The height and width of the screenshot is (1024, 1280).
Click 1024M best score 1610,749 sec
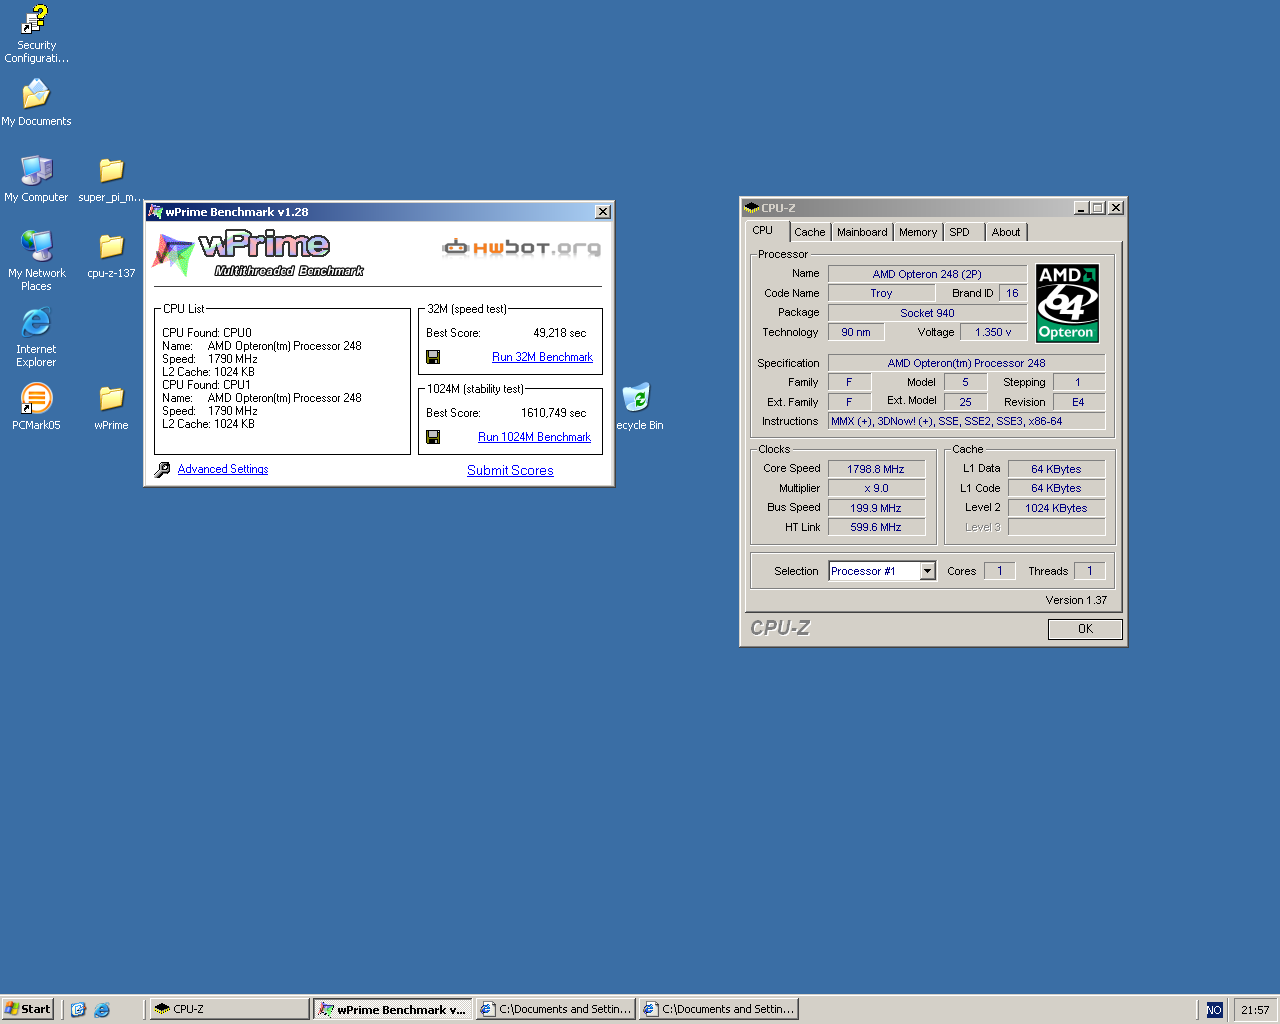point(553,413)
